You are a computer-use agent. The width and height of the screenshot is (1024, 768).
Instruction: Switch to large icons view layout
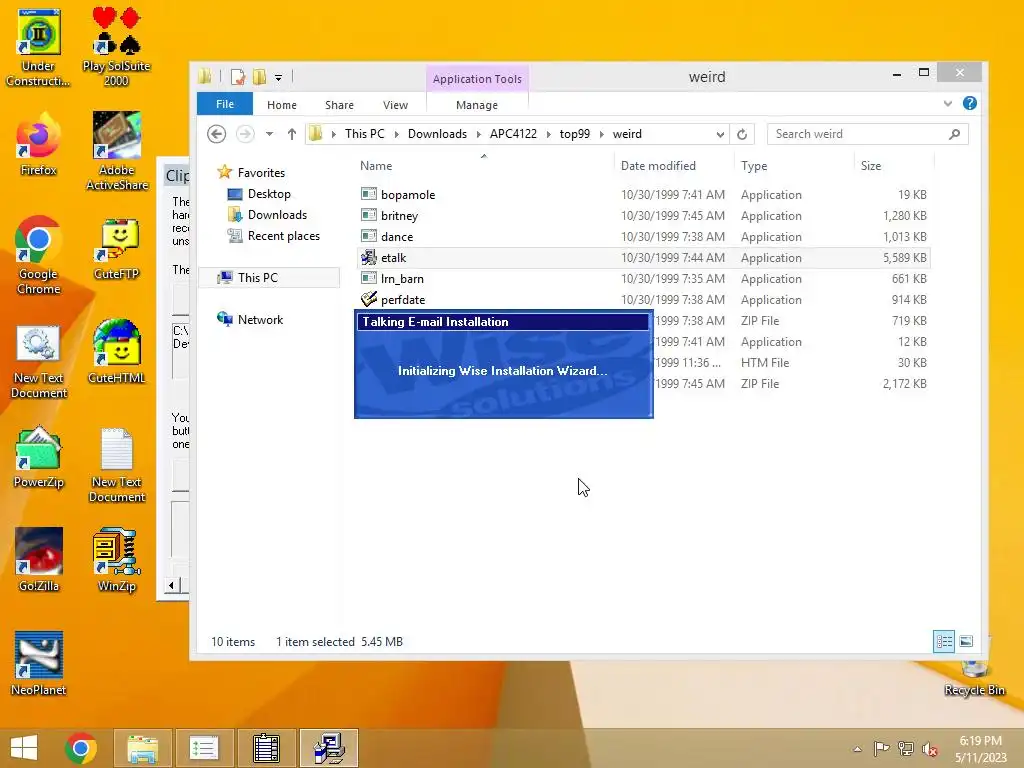click(x=967, y=641)
